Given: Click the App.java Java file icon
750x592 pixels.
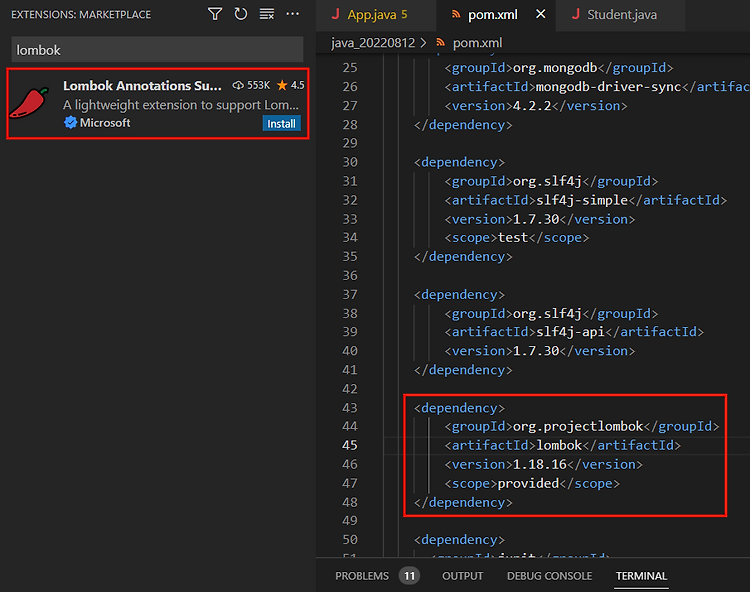Looking at the screenshot, I should (336, 14).
